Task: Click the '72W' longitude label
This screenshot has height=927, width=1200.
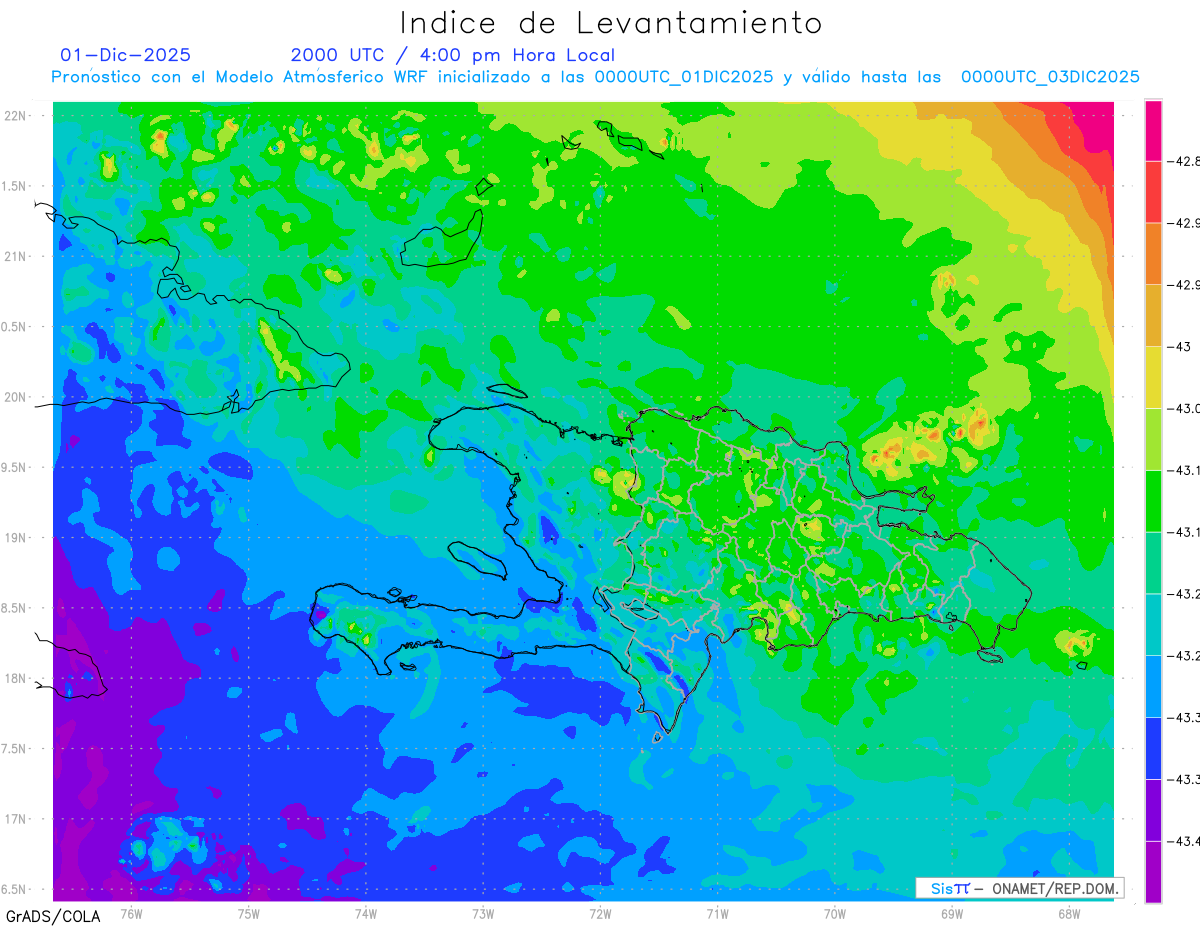Action: 600,912
